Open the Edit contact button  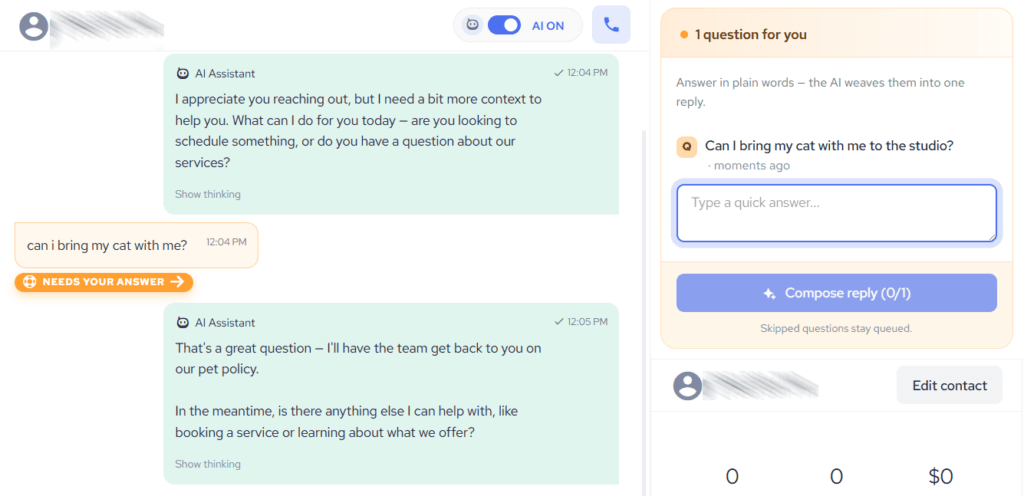(x=950, y=385)
